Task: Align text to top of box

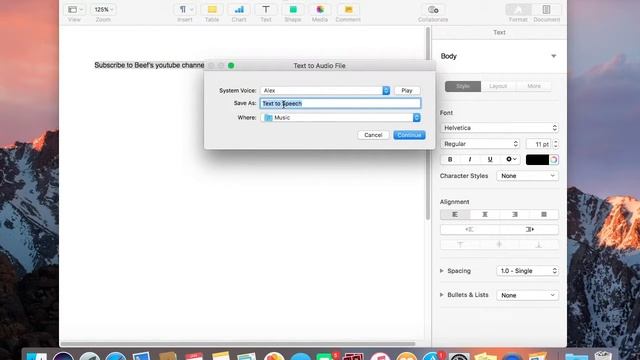Action: (x=460, y=244)
